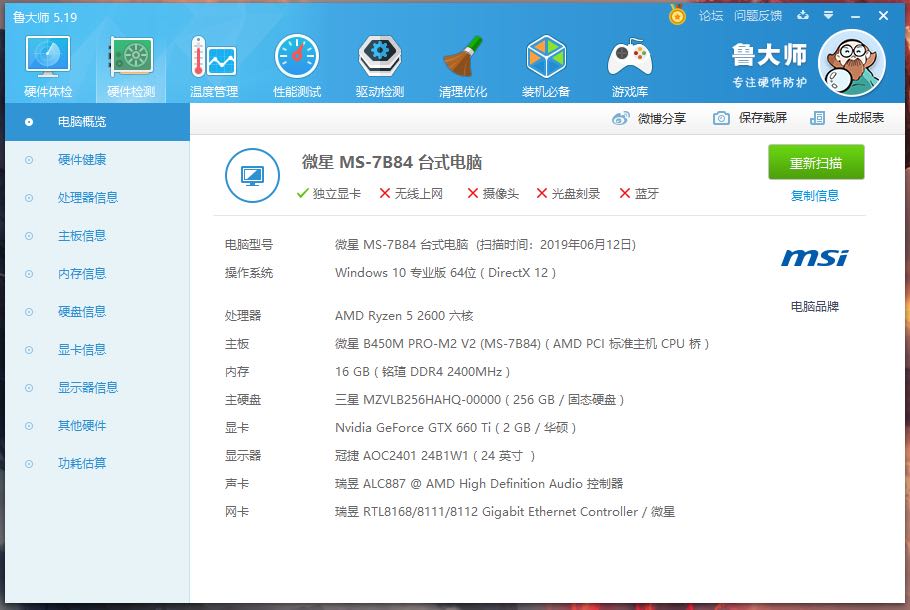The width and height of the screenshot is (910, 610).
Task: Click the 冠捷 AOC2401 24B1W1 monitor value
Action: [435, 456]
